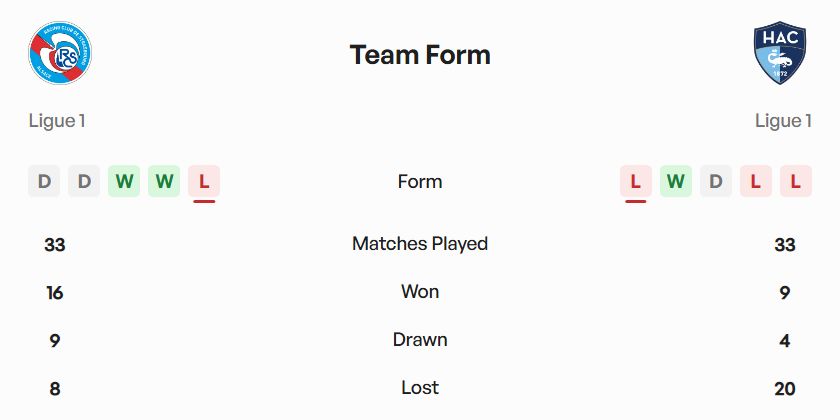
Task: Click the Form row label
Action: tap(420, 182)
